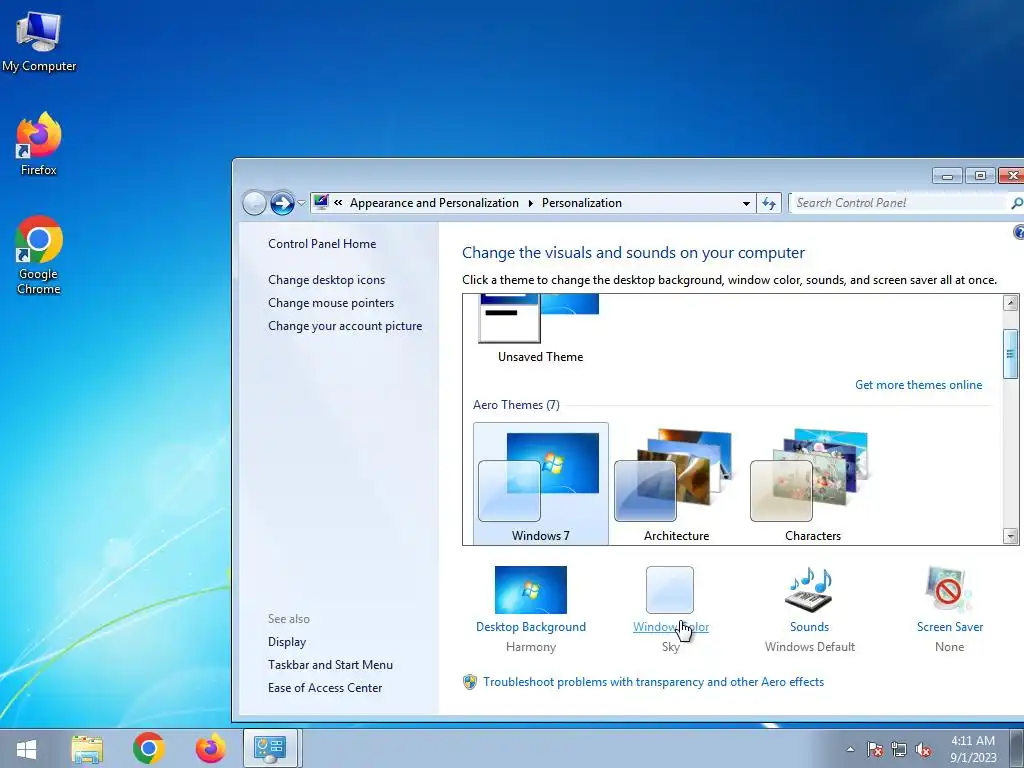The image size is (1024, 768).
Task: Click the muted volume tray icon
Action: [923, 749]
